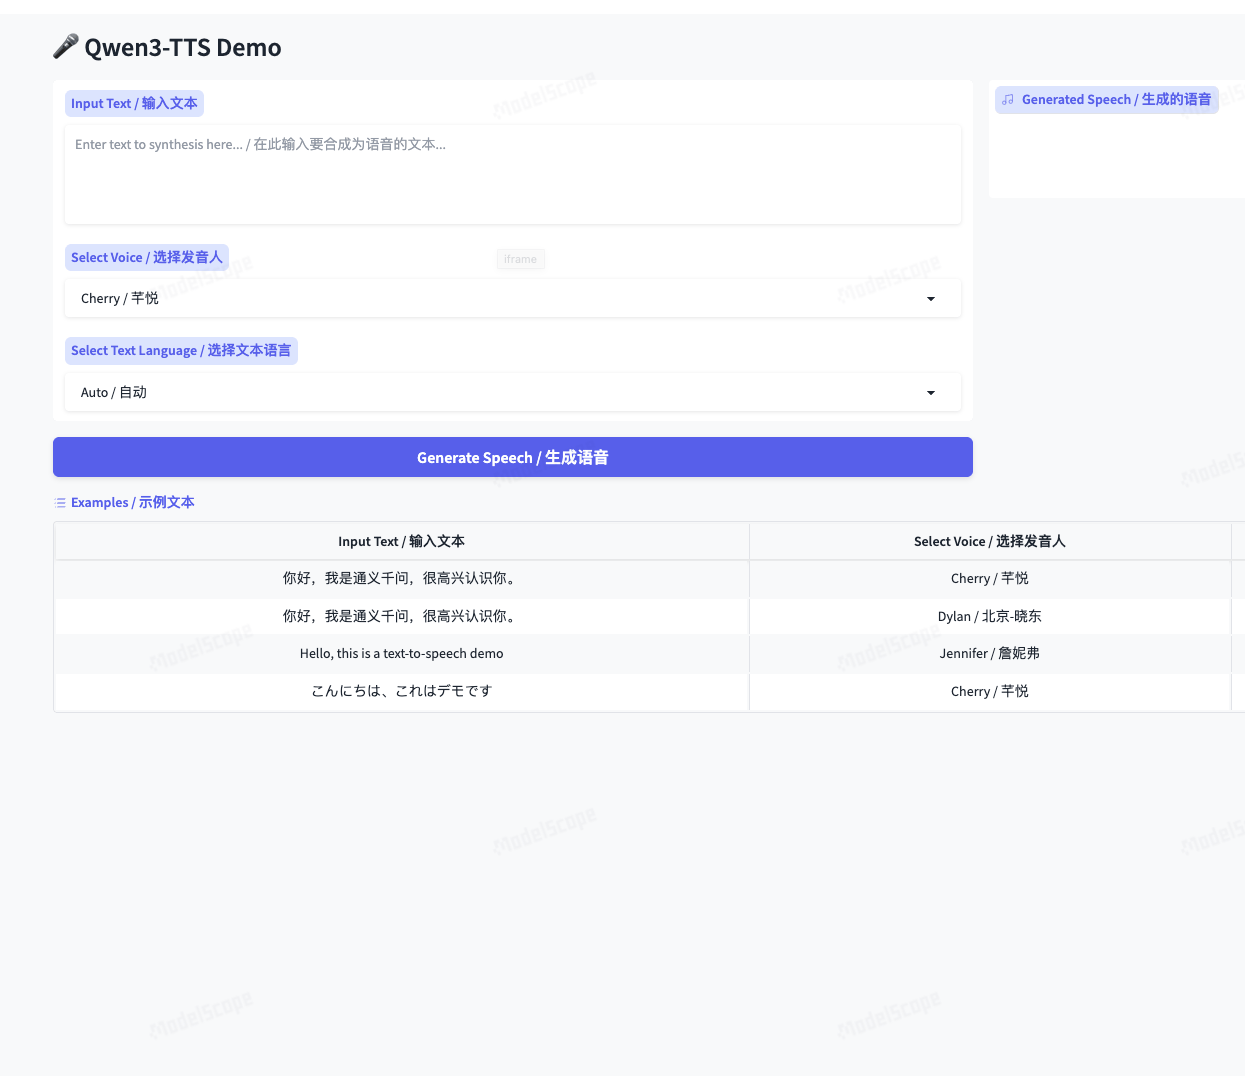Click the Input Text / 输入文本 field label

pos(134,103)
